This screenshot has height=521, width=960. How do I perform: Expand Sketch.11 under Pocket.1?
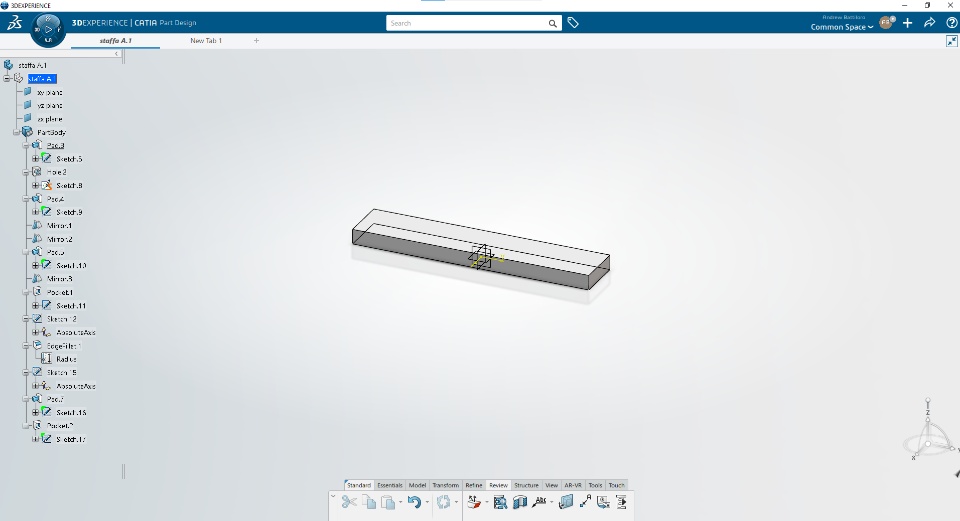point(36,305)
